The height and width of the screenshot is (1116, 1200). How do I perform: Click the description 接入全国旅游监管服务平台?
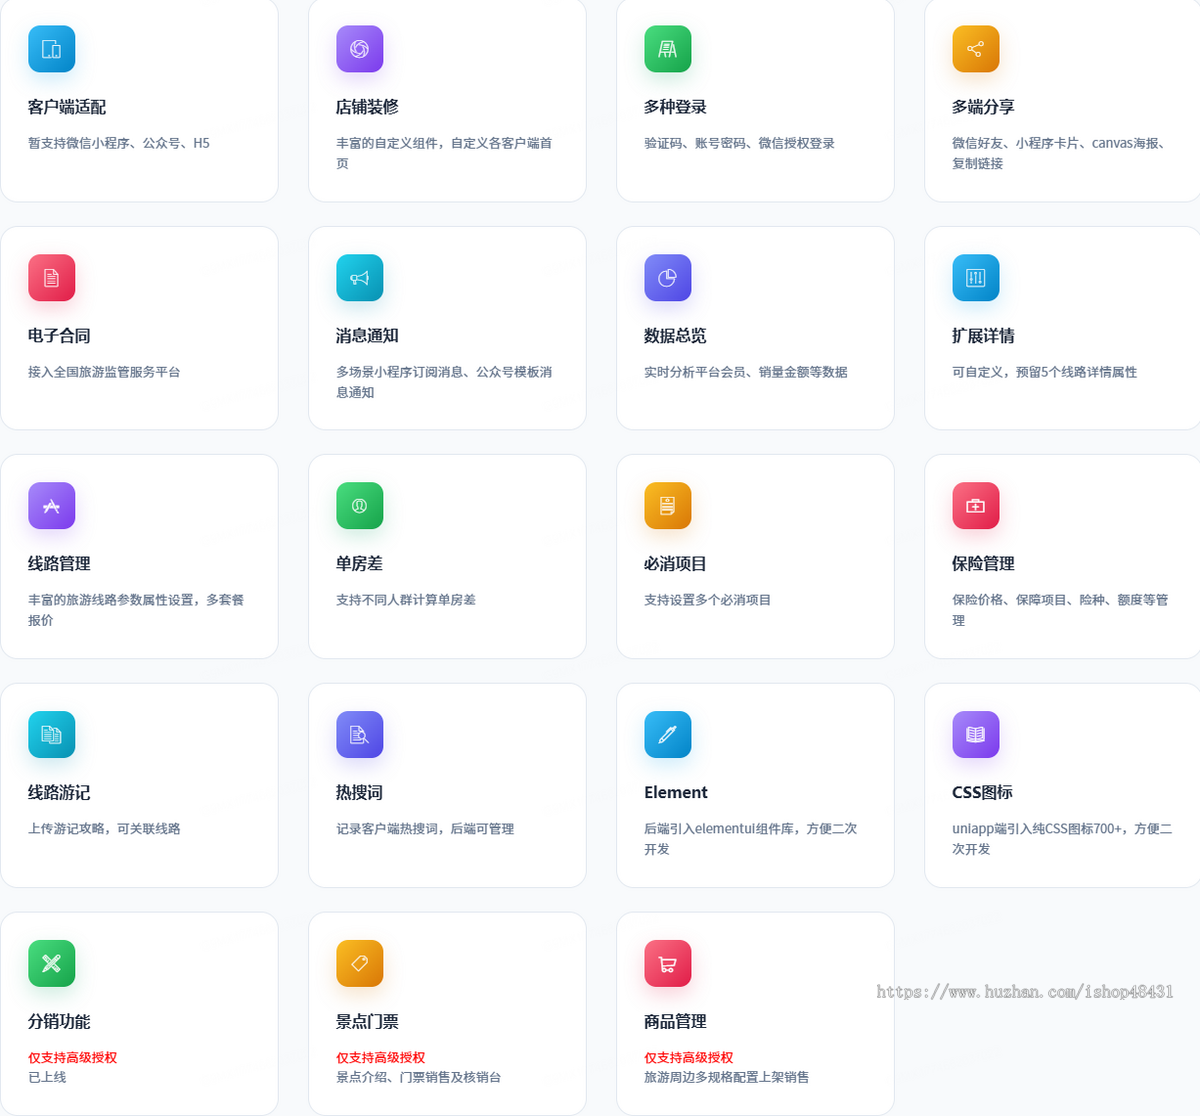[x=104, y=372]
